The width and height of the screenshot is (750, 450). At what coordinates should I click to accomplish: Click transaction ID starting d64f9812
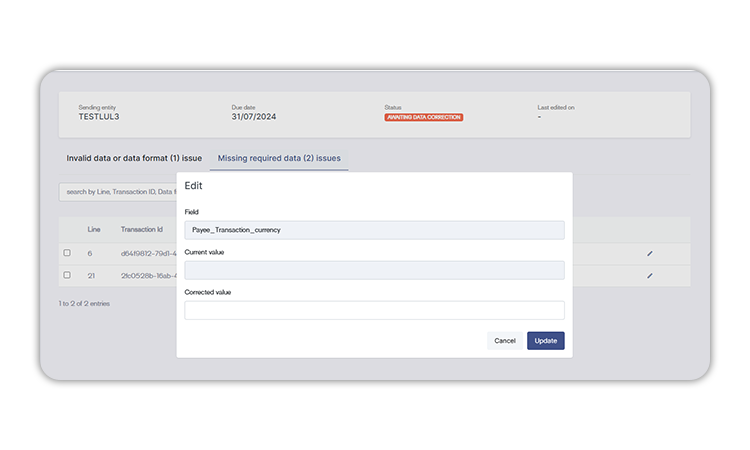point(148,253)
